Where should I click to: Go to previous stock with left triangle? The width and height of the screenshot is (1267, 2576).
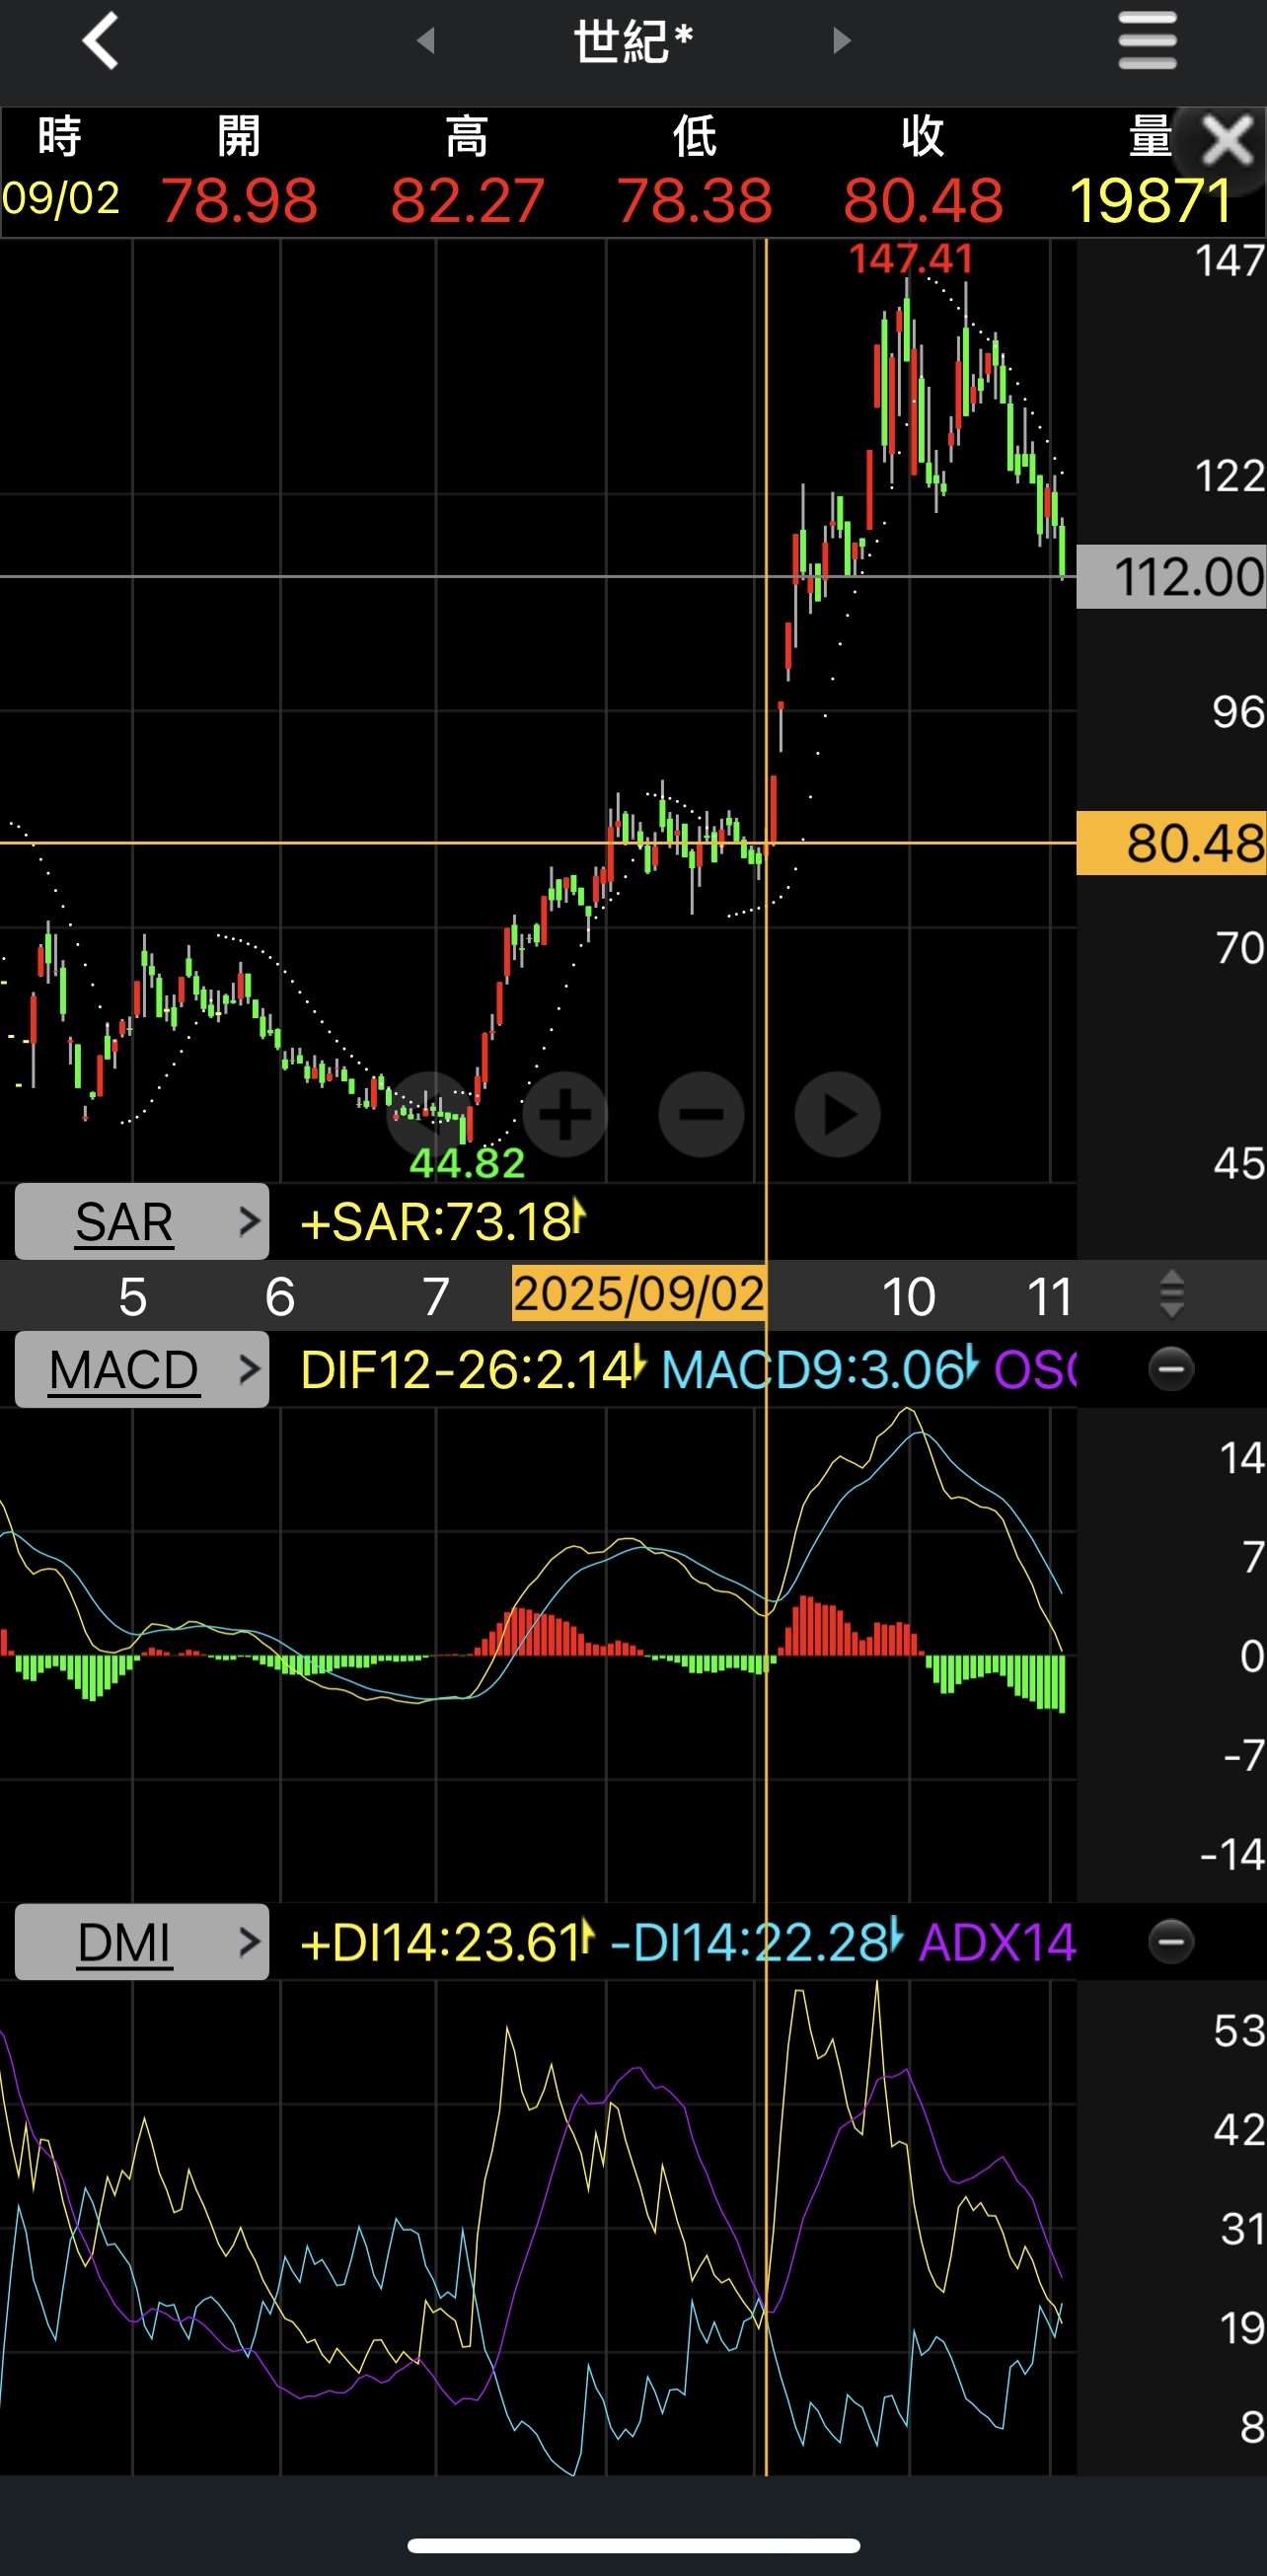(x=426, y=41)
